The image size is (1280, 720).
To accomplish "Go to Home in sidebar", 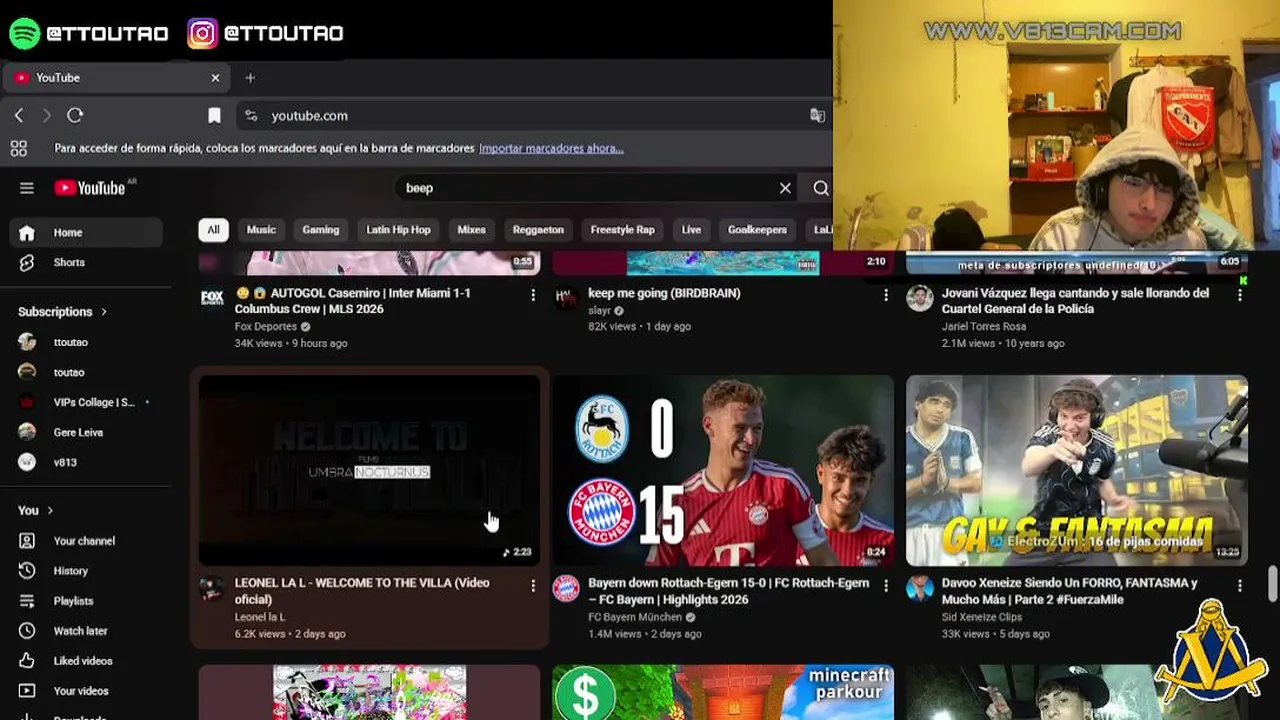I will (x=86, y=233).
